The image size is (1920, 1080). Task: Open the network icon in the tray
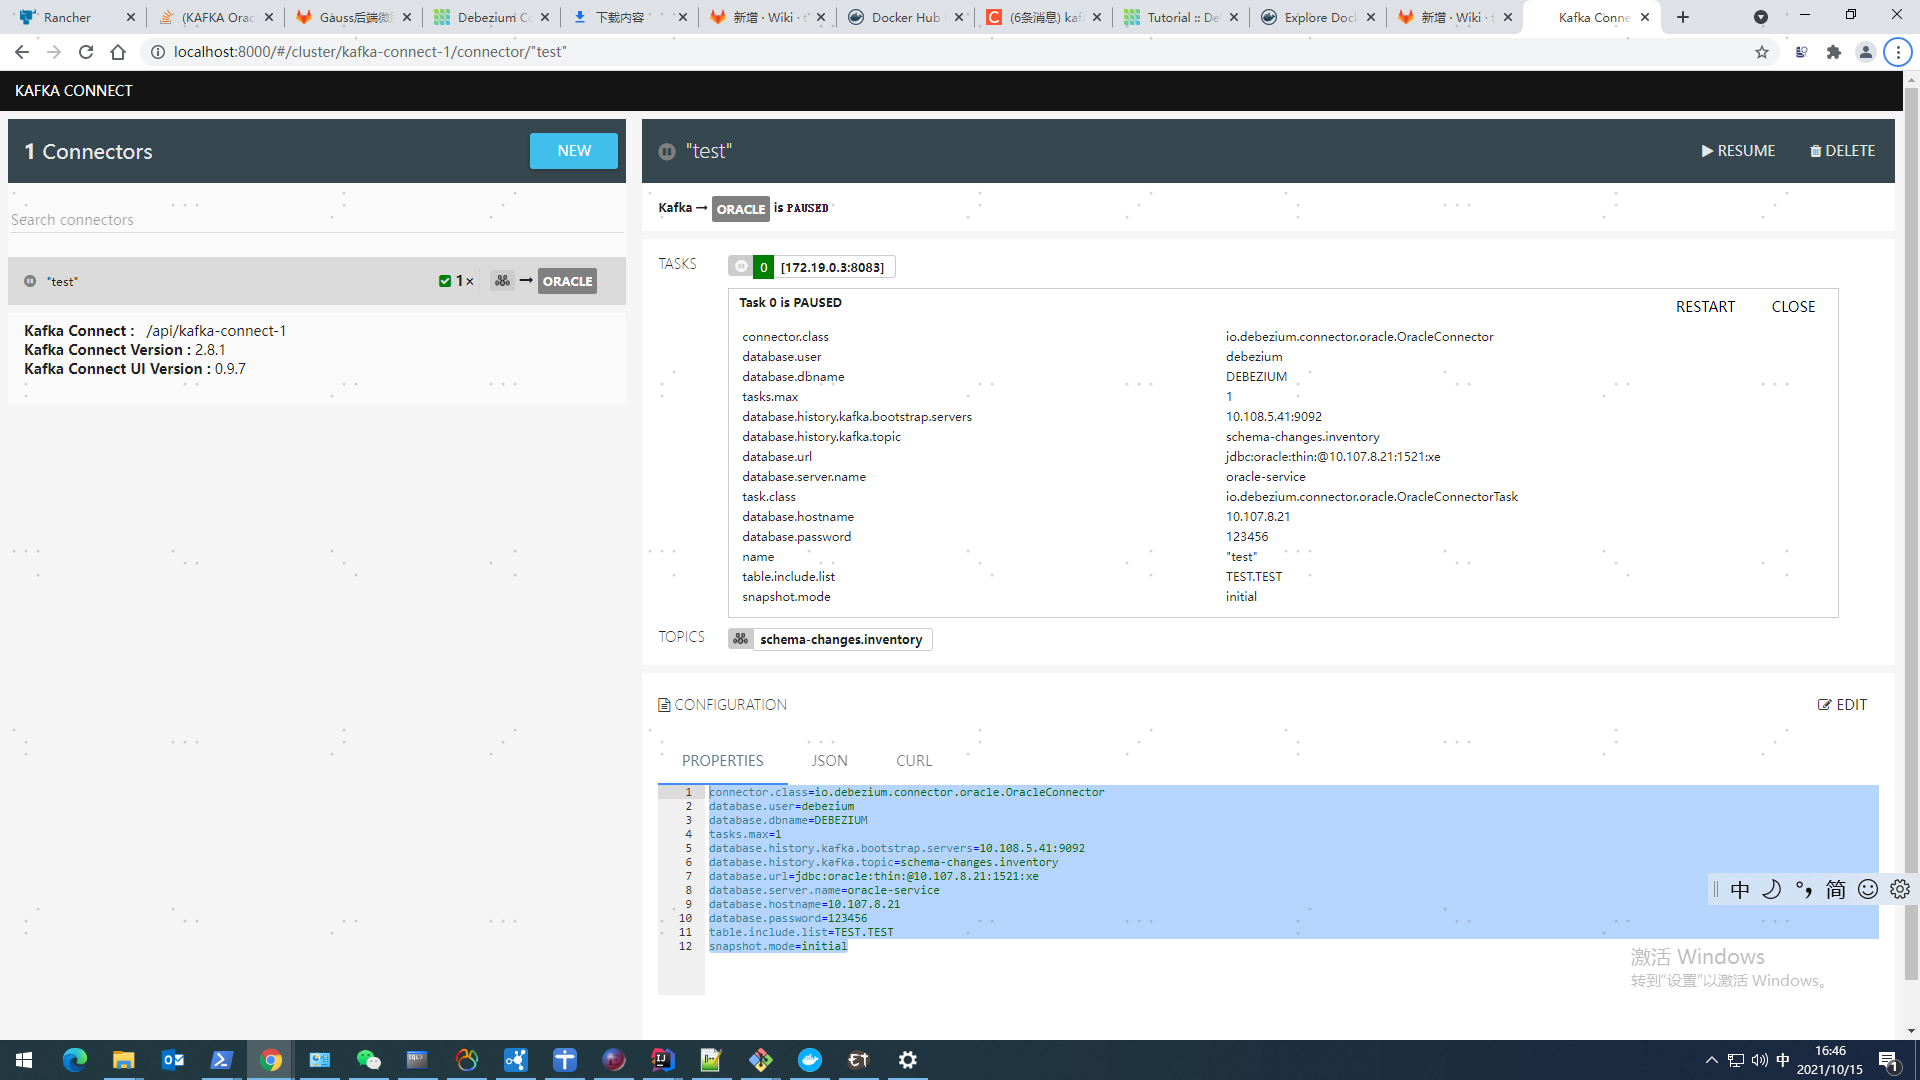point(1735,1060)
